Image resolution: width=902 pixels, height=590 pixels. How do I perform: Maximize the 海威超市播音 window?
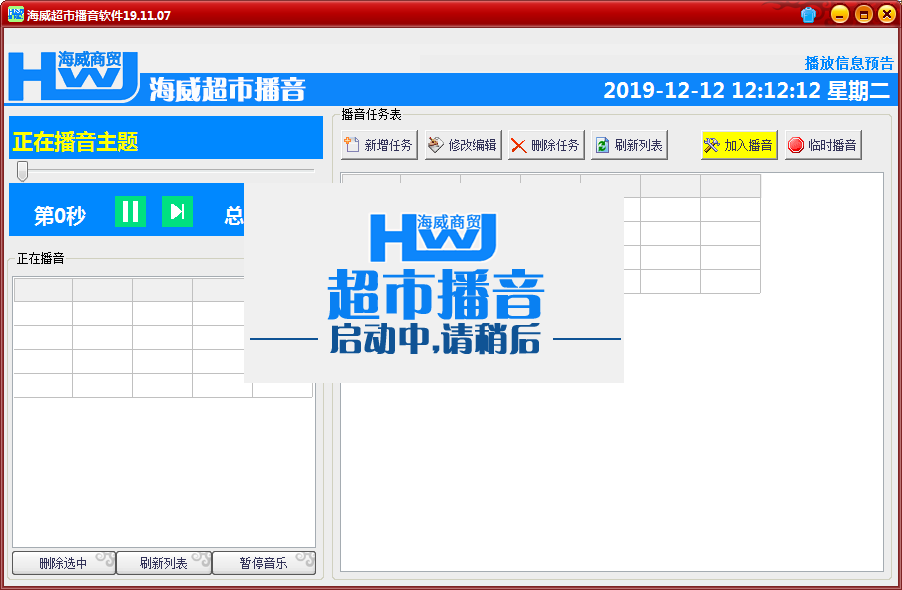point(863,14)
